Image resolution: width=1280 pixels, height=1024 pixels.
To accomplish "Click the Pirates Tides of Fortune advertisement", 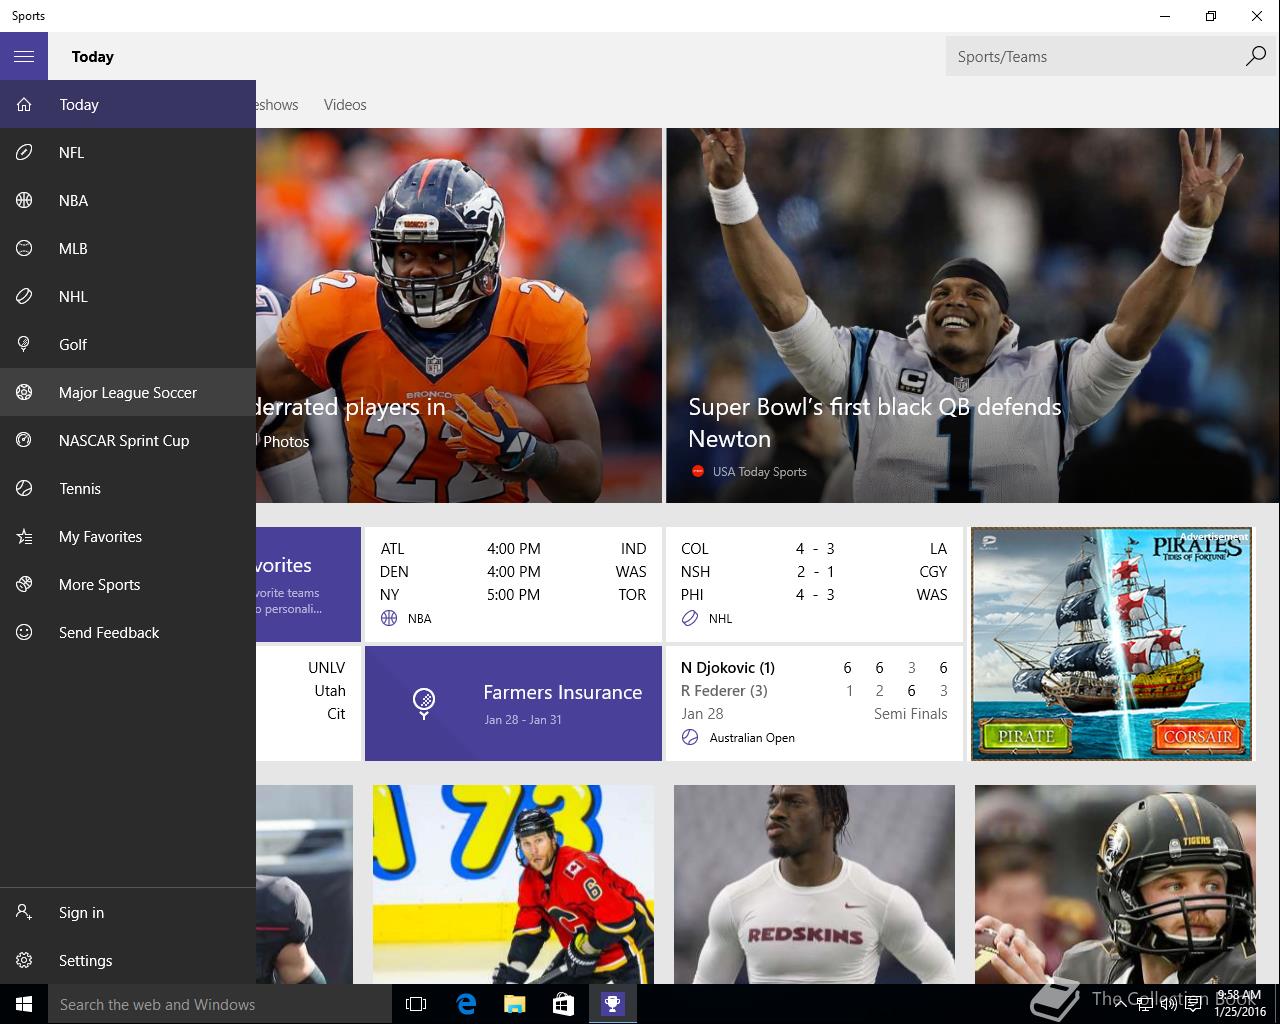I will (x=1111, y=643).
